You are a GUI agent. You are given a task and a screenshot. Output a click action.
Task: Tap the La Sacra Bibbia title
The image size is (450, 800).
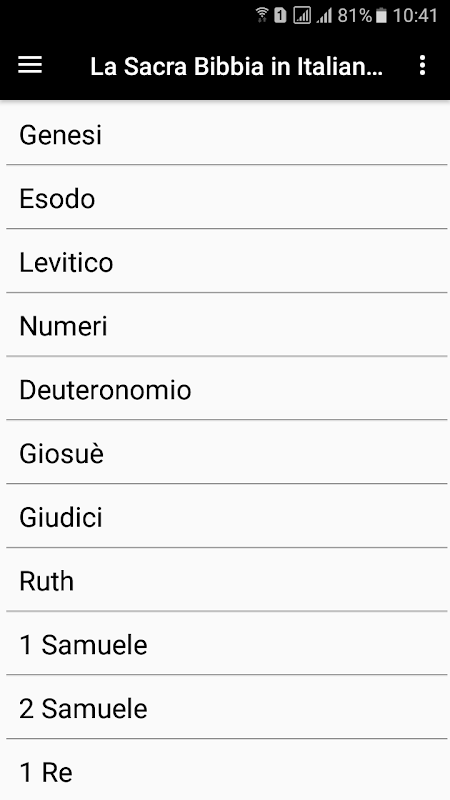237,66
